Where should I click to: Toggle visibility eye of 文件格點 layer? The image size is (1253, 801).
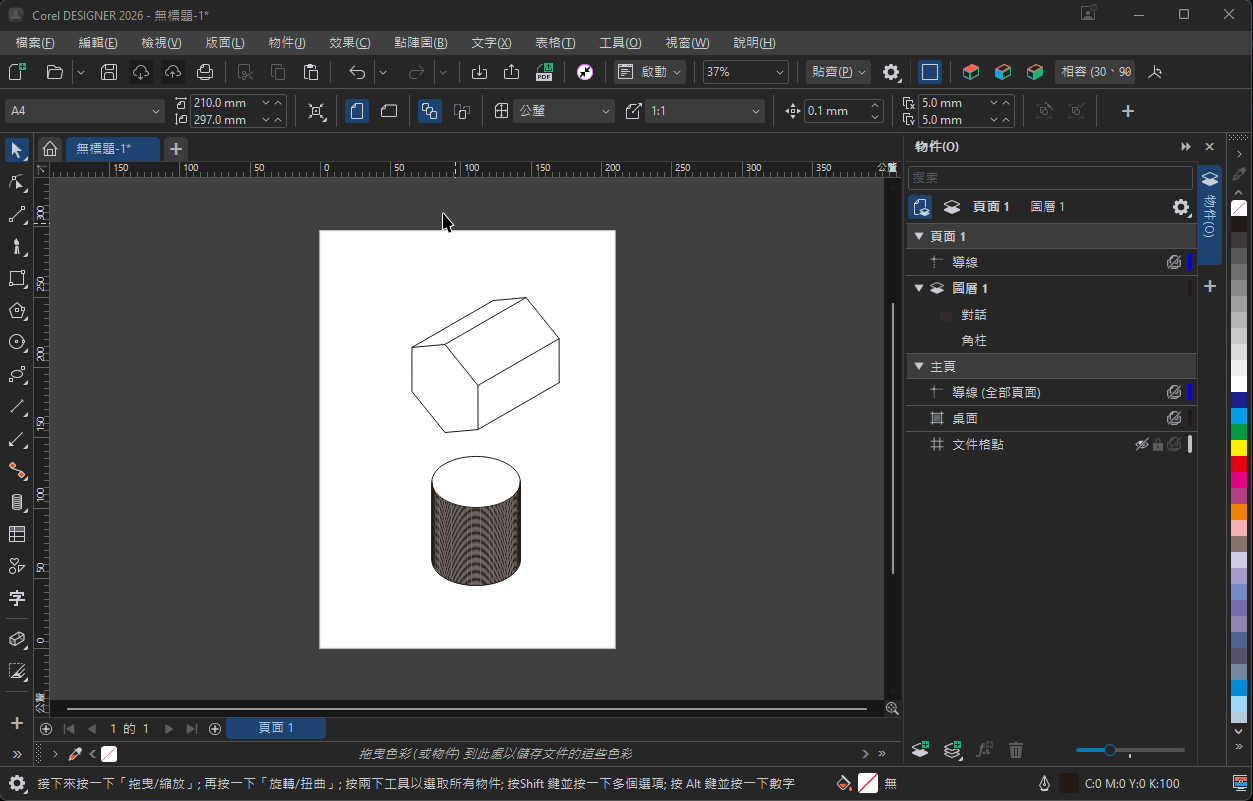point(1141,445)
